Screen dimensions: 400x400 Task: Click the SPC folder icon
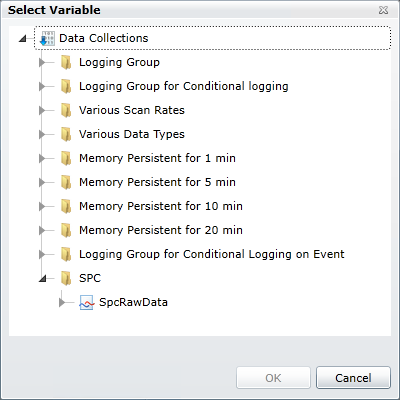pyautogui.click(x=66, y=278)
